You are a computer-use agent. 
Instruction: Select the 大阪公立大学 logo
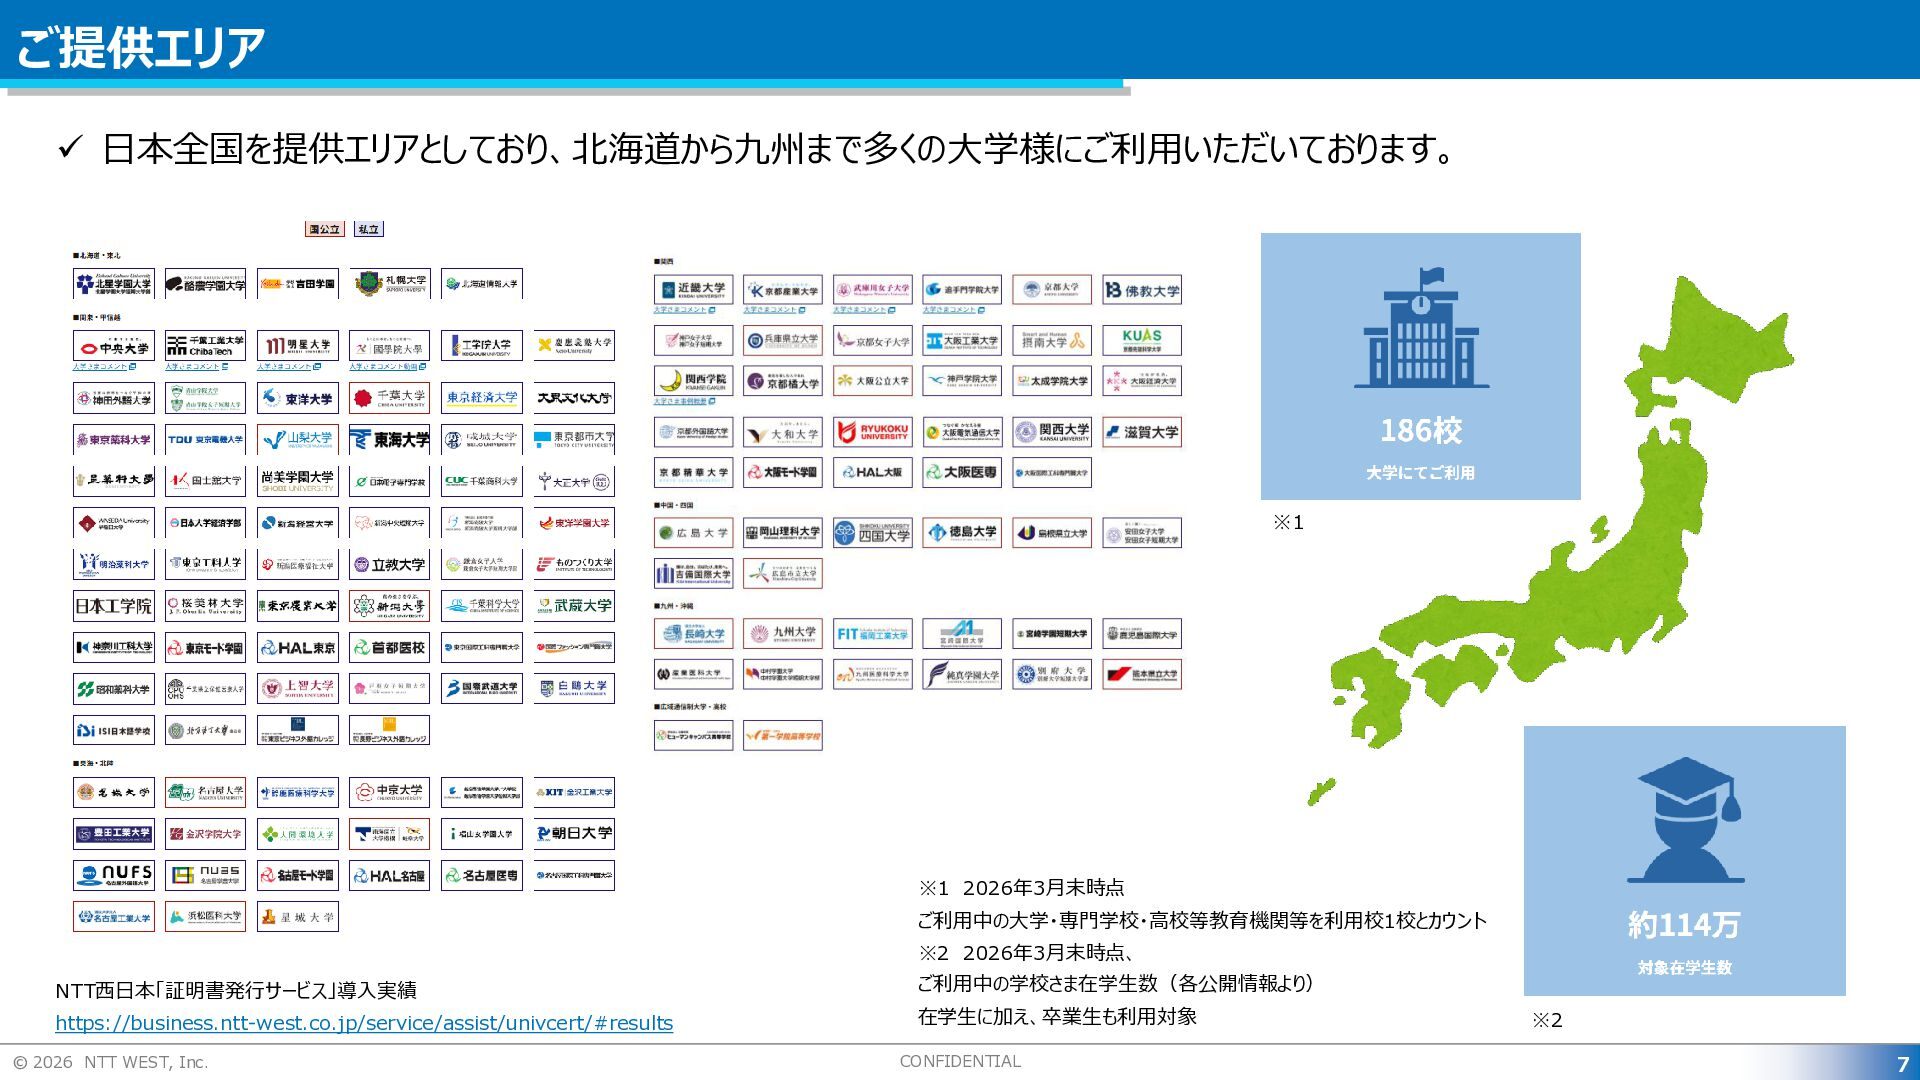tap(873, 381)
